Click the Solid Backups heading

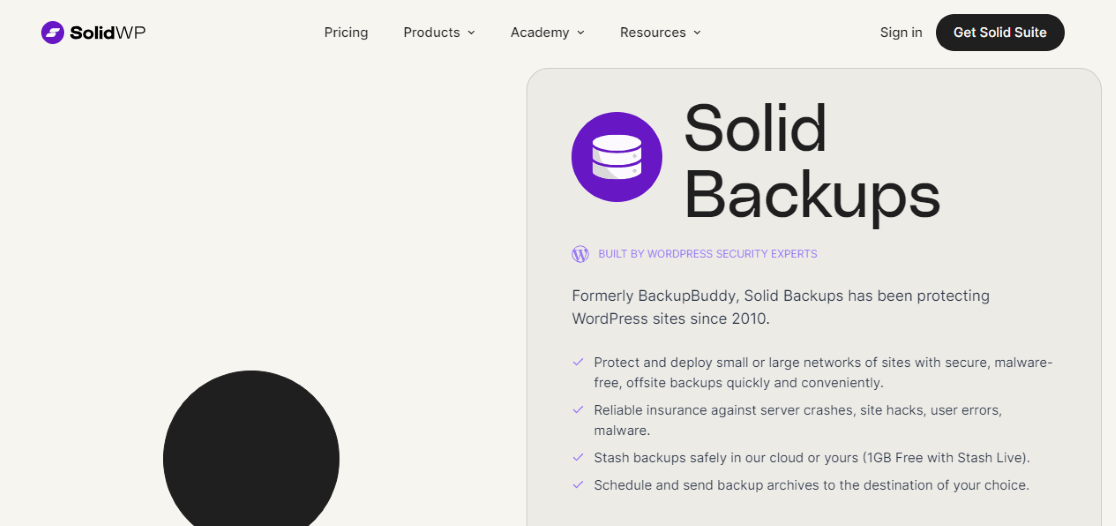tap(811, 161)
